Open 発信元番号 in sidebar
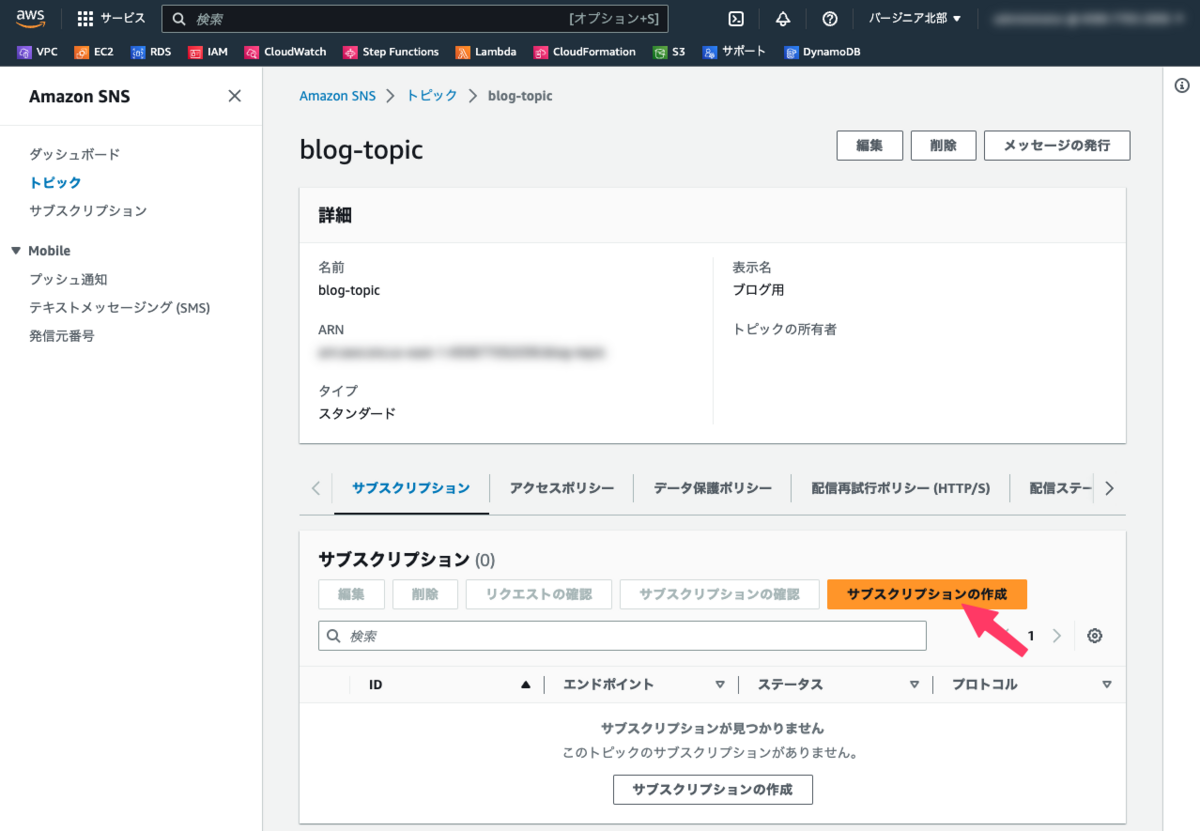The width and height of the screenshot is (1200, 831). tap(62, 336)
